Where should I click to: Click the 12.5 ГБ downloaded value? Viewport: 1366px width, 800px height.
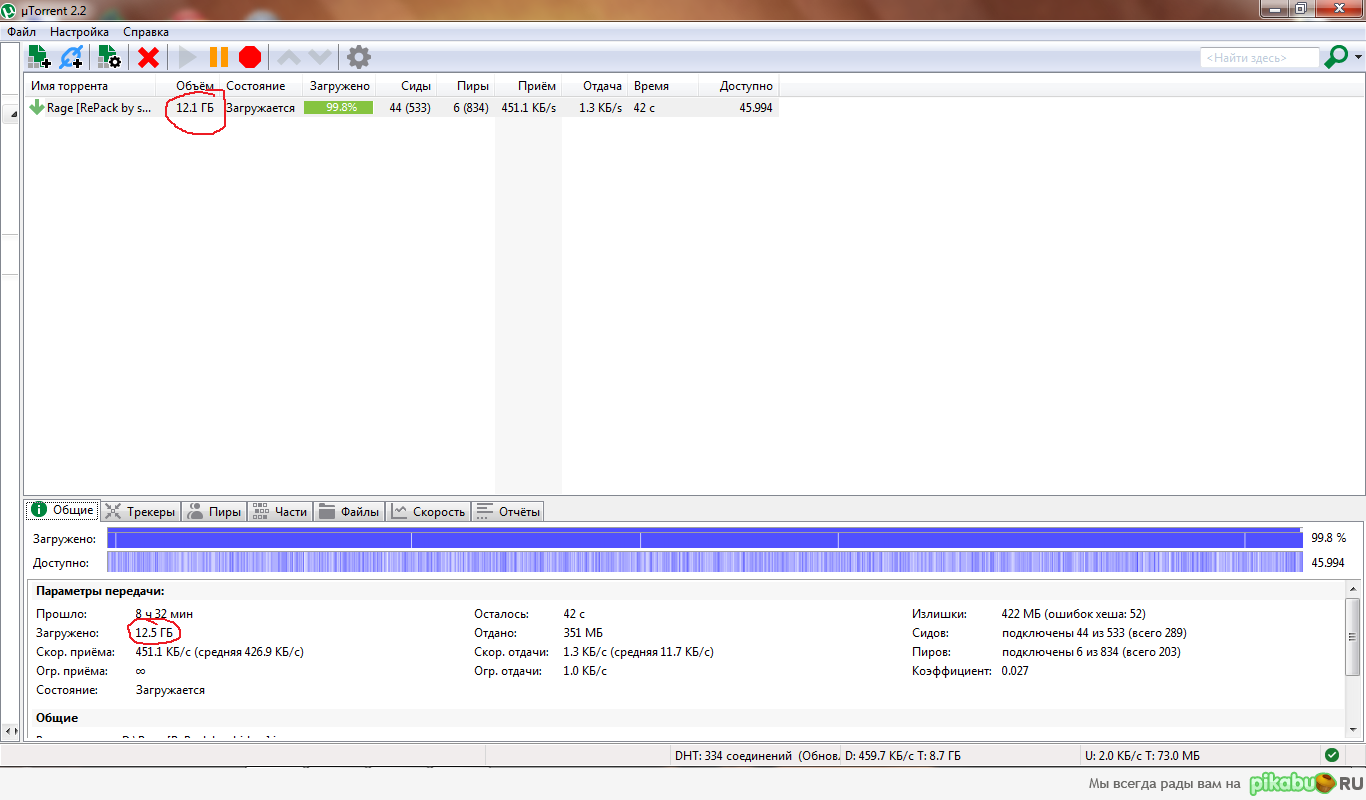tap(155, 633)
